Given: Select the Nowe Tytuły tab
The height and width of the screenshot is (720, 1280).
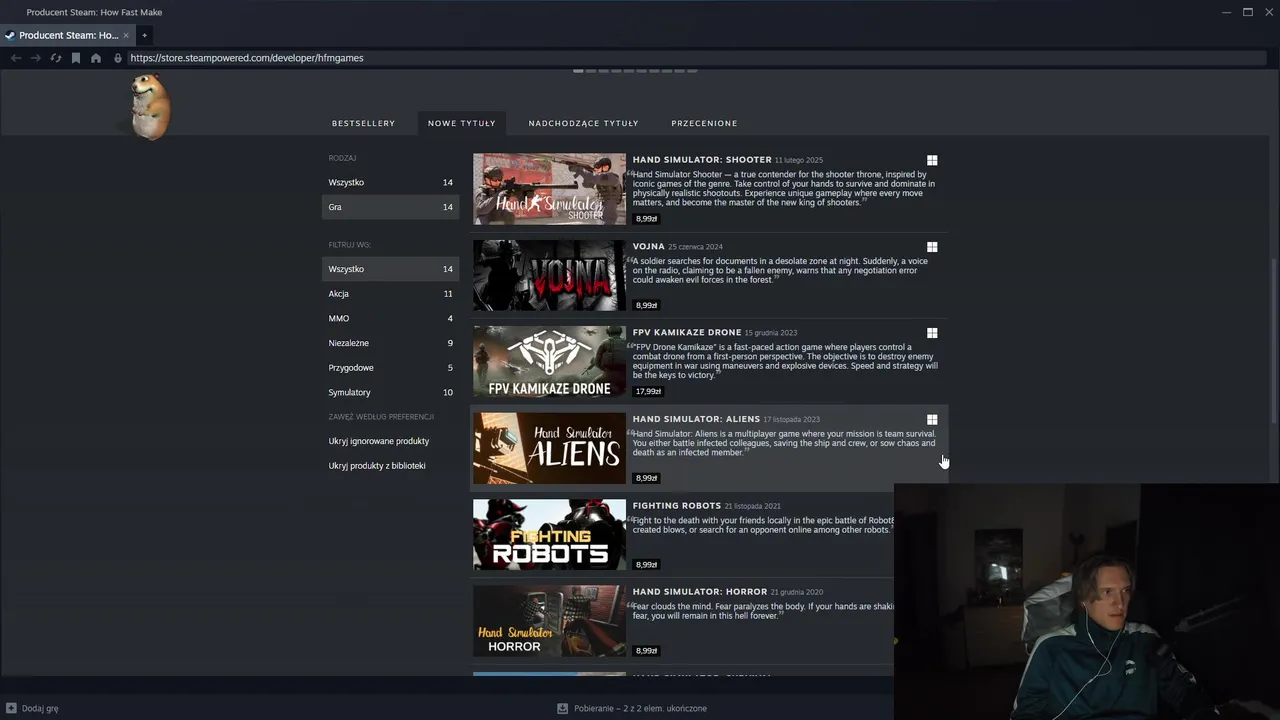Looking at the screenshot, I should coord(462,123).
